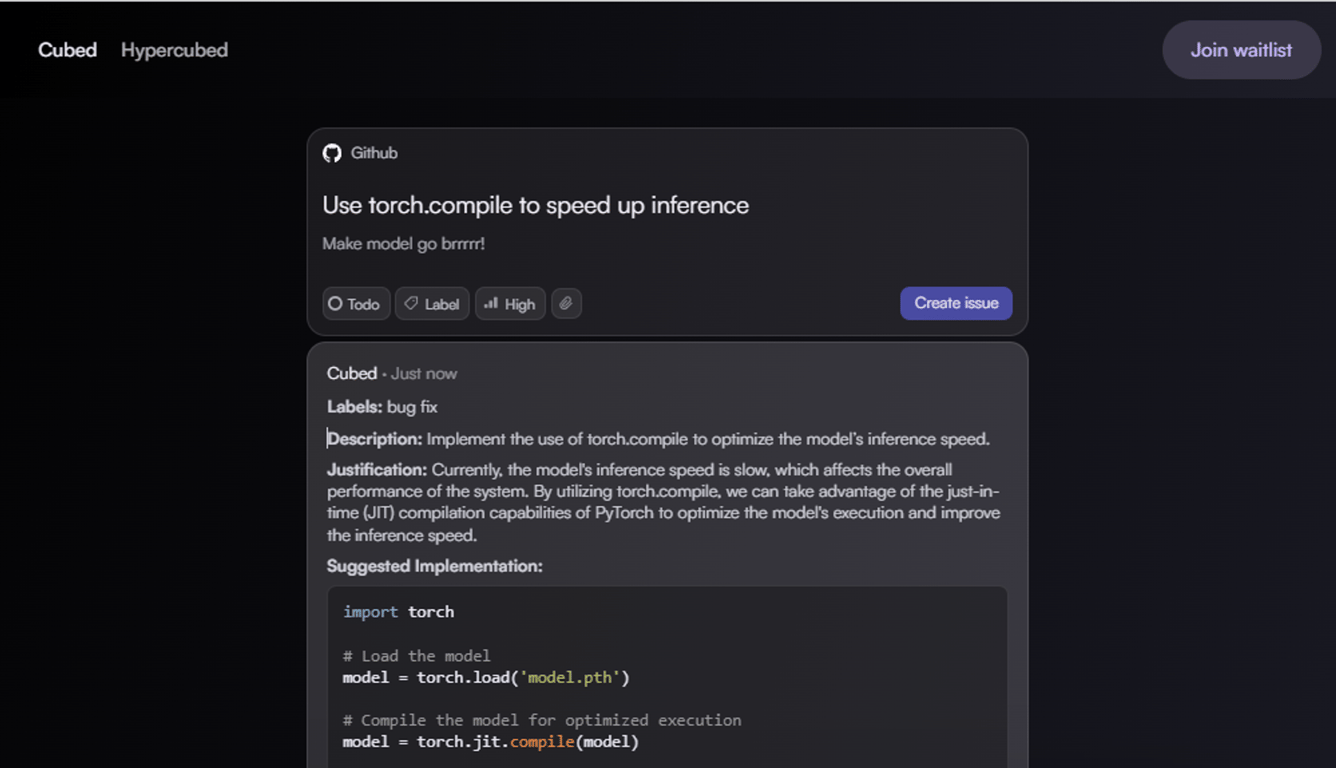Screen dimensions: 1336x768
Task: Change the High priority setting
Action: [x=510, y=303]
